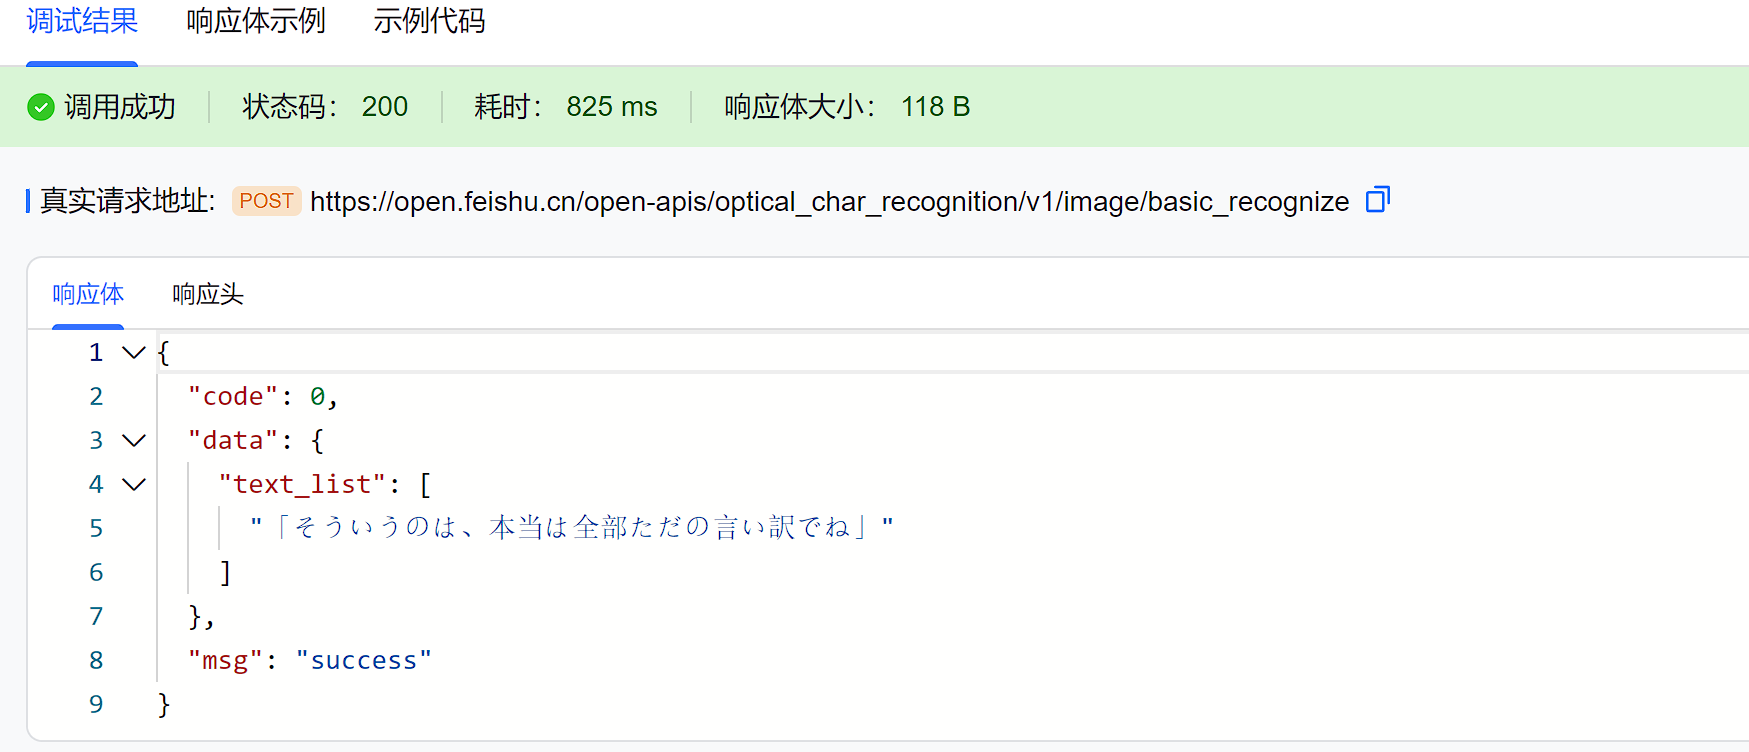The width and height of the screenshot is (1749, 752).
Task: Copy the real request URL
Action: (x=1378, y=200)
